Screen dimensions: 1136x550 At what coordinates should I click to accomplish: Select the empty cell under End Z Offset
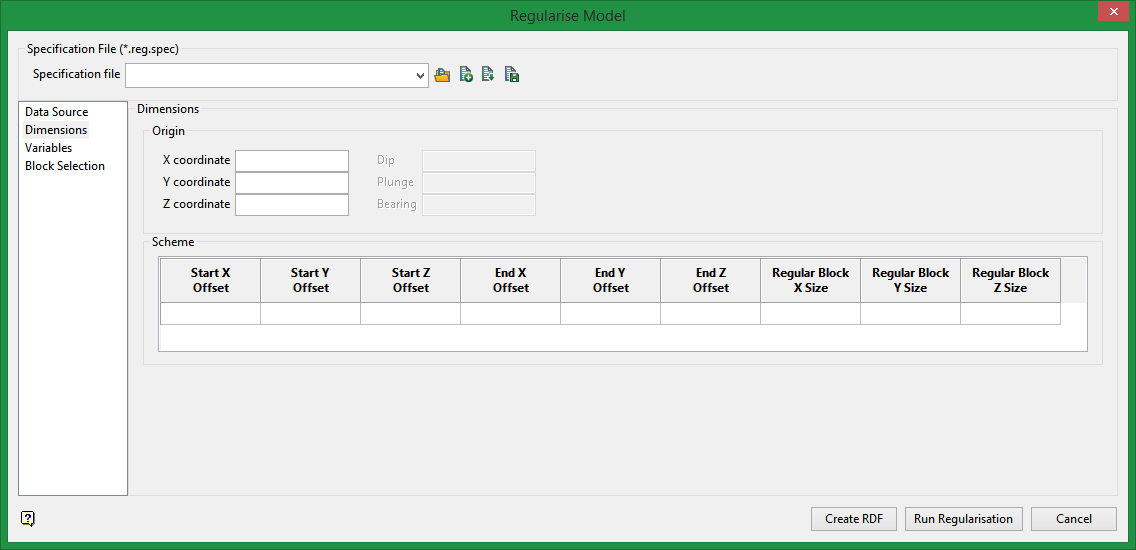[710, 314]
